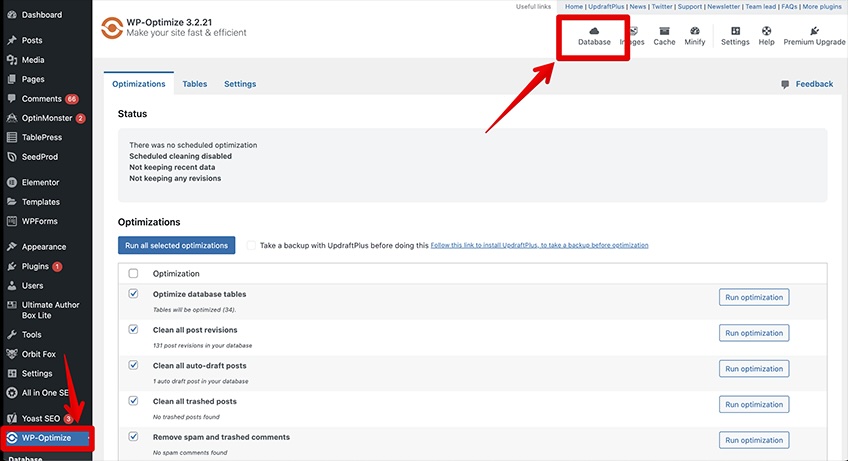Open the FAQs useful link
The width and height of the screenshot is (848, 461).
789,6
